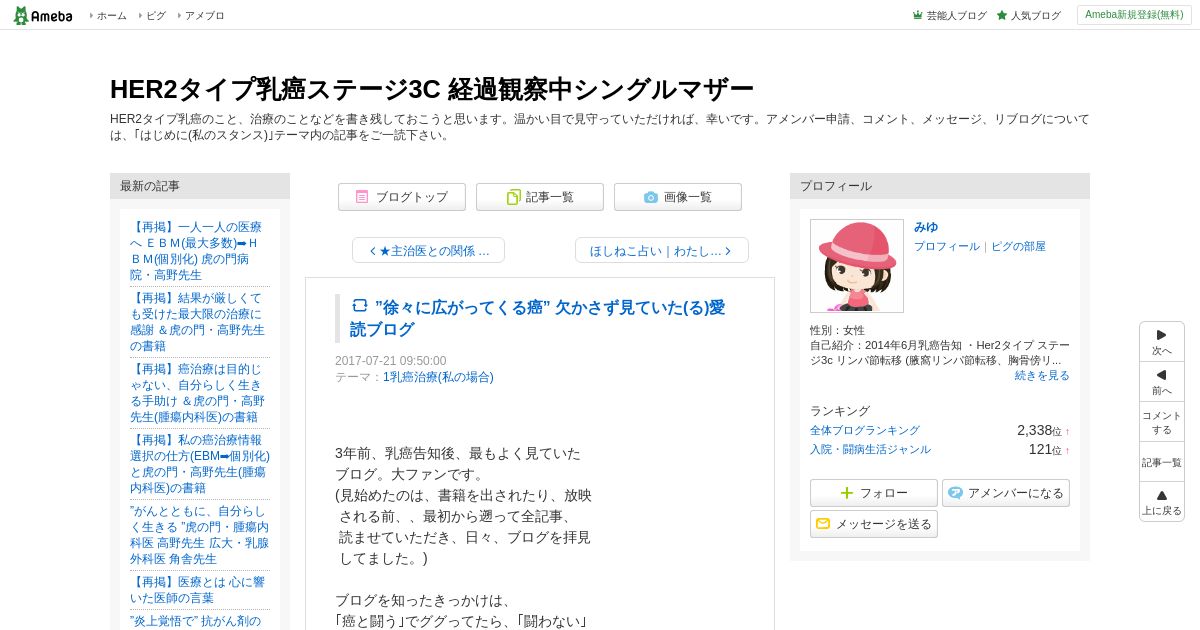This screenshot has height=630, width=1200.
Task: Click the reblog icon beside article title
Action: (360, 305)
